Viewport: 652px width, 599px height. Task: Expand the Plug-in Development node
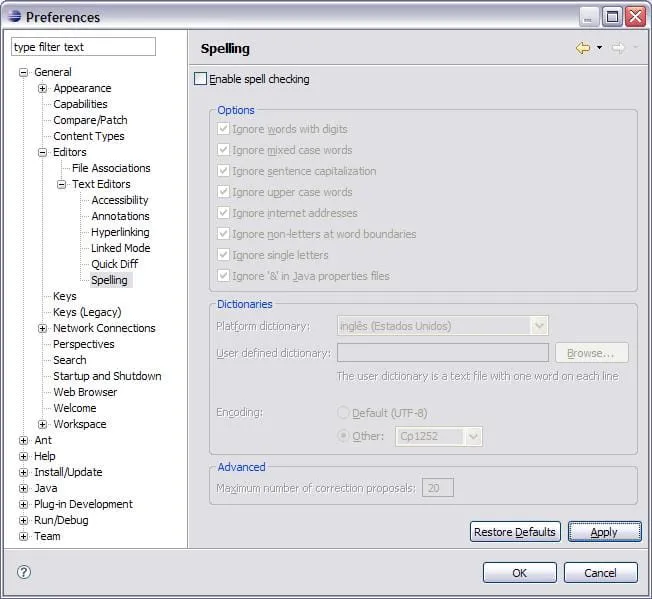pos(24,504)
